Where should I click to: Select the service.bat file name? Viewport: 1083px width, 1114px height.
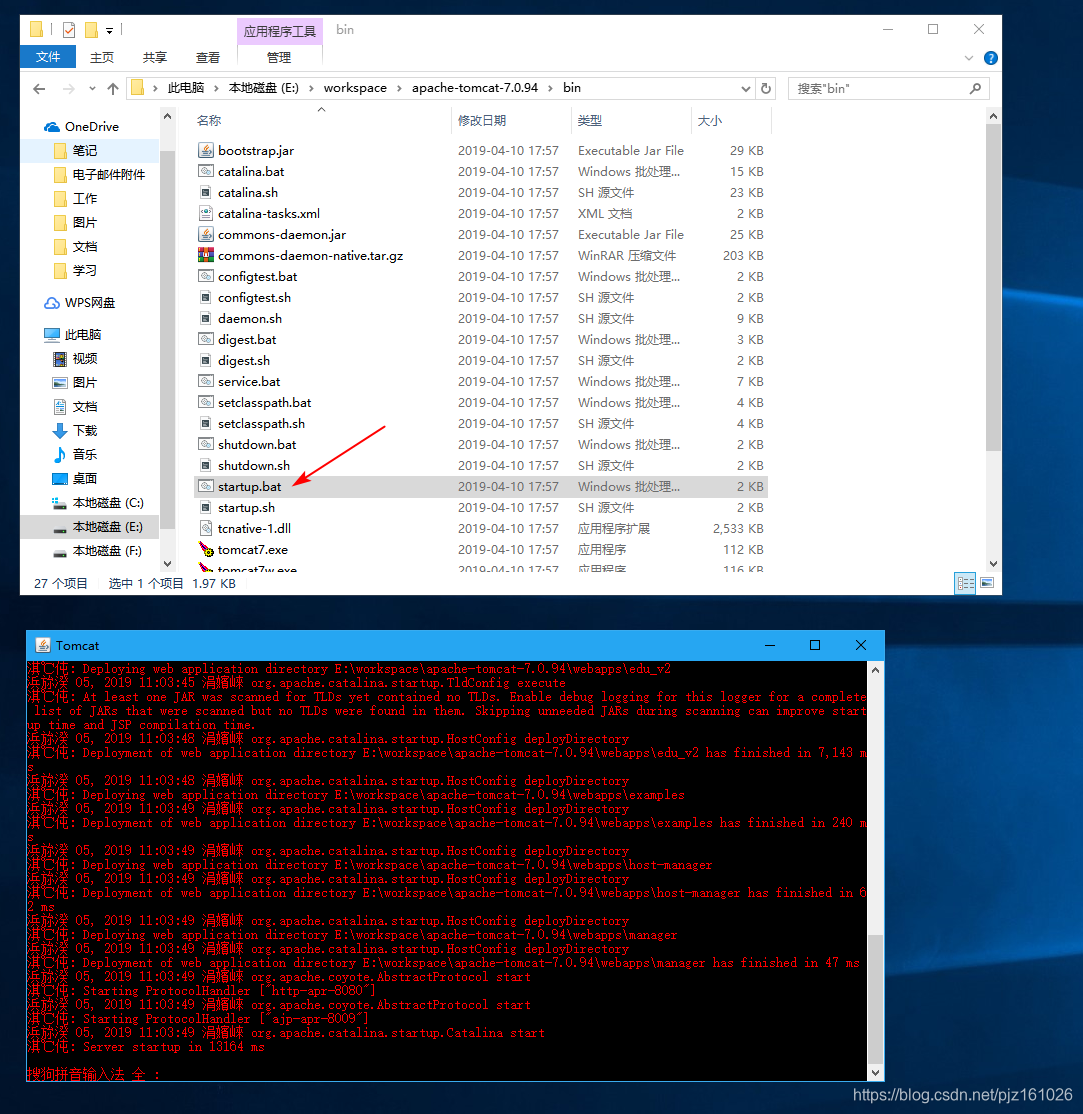pyautogui.click(x=249, y=382)
